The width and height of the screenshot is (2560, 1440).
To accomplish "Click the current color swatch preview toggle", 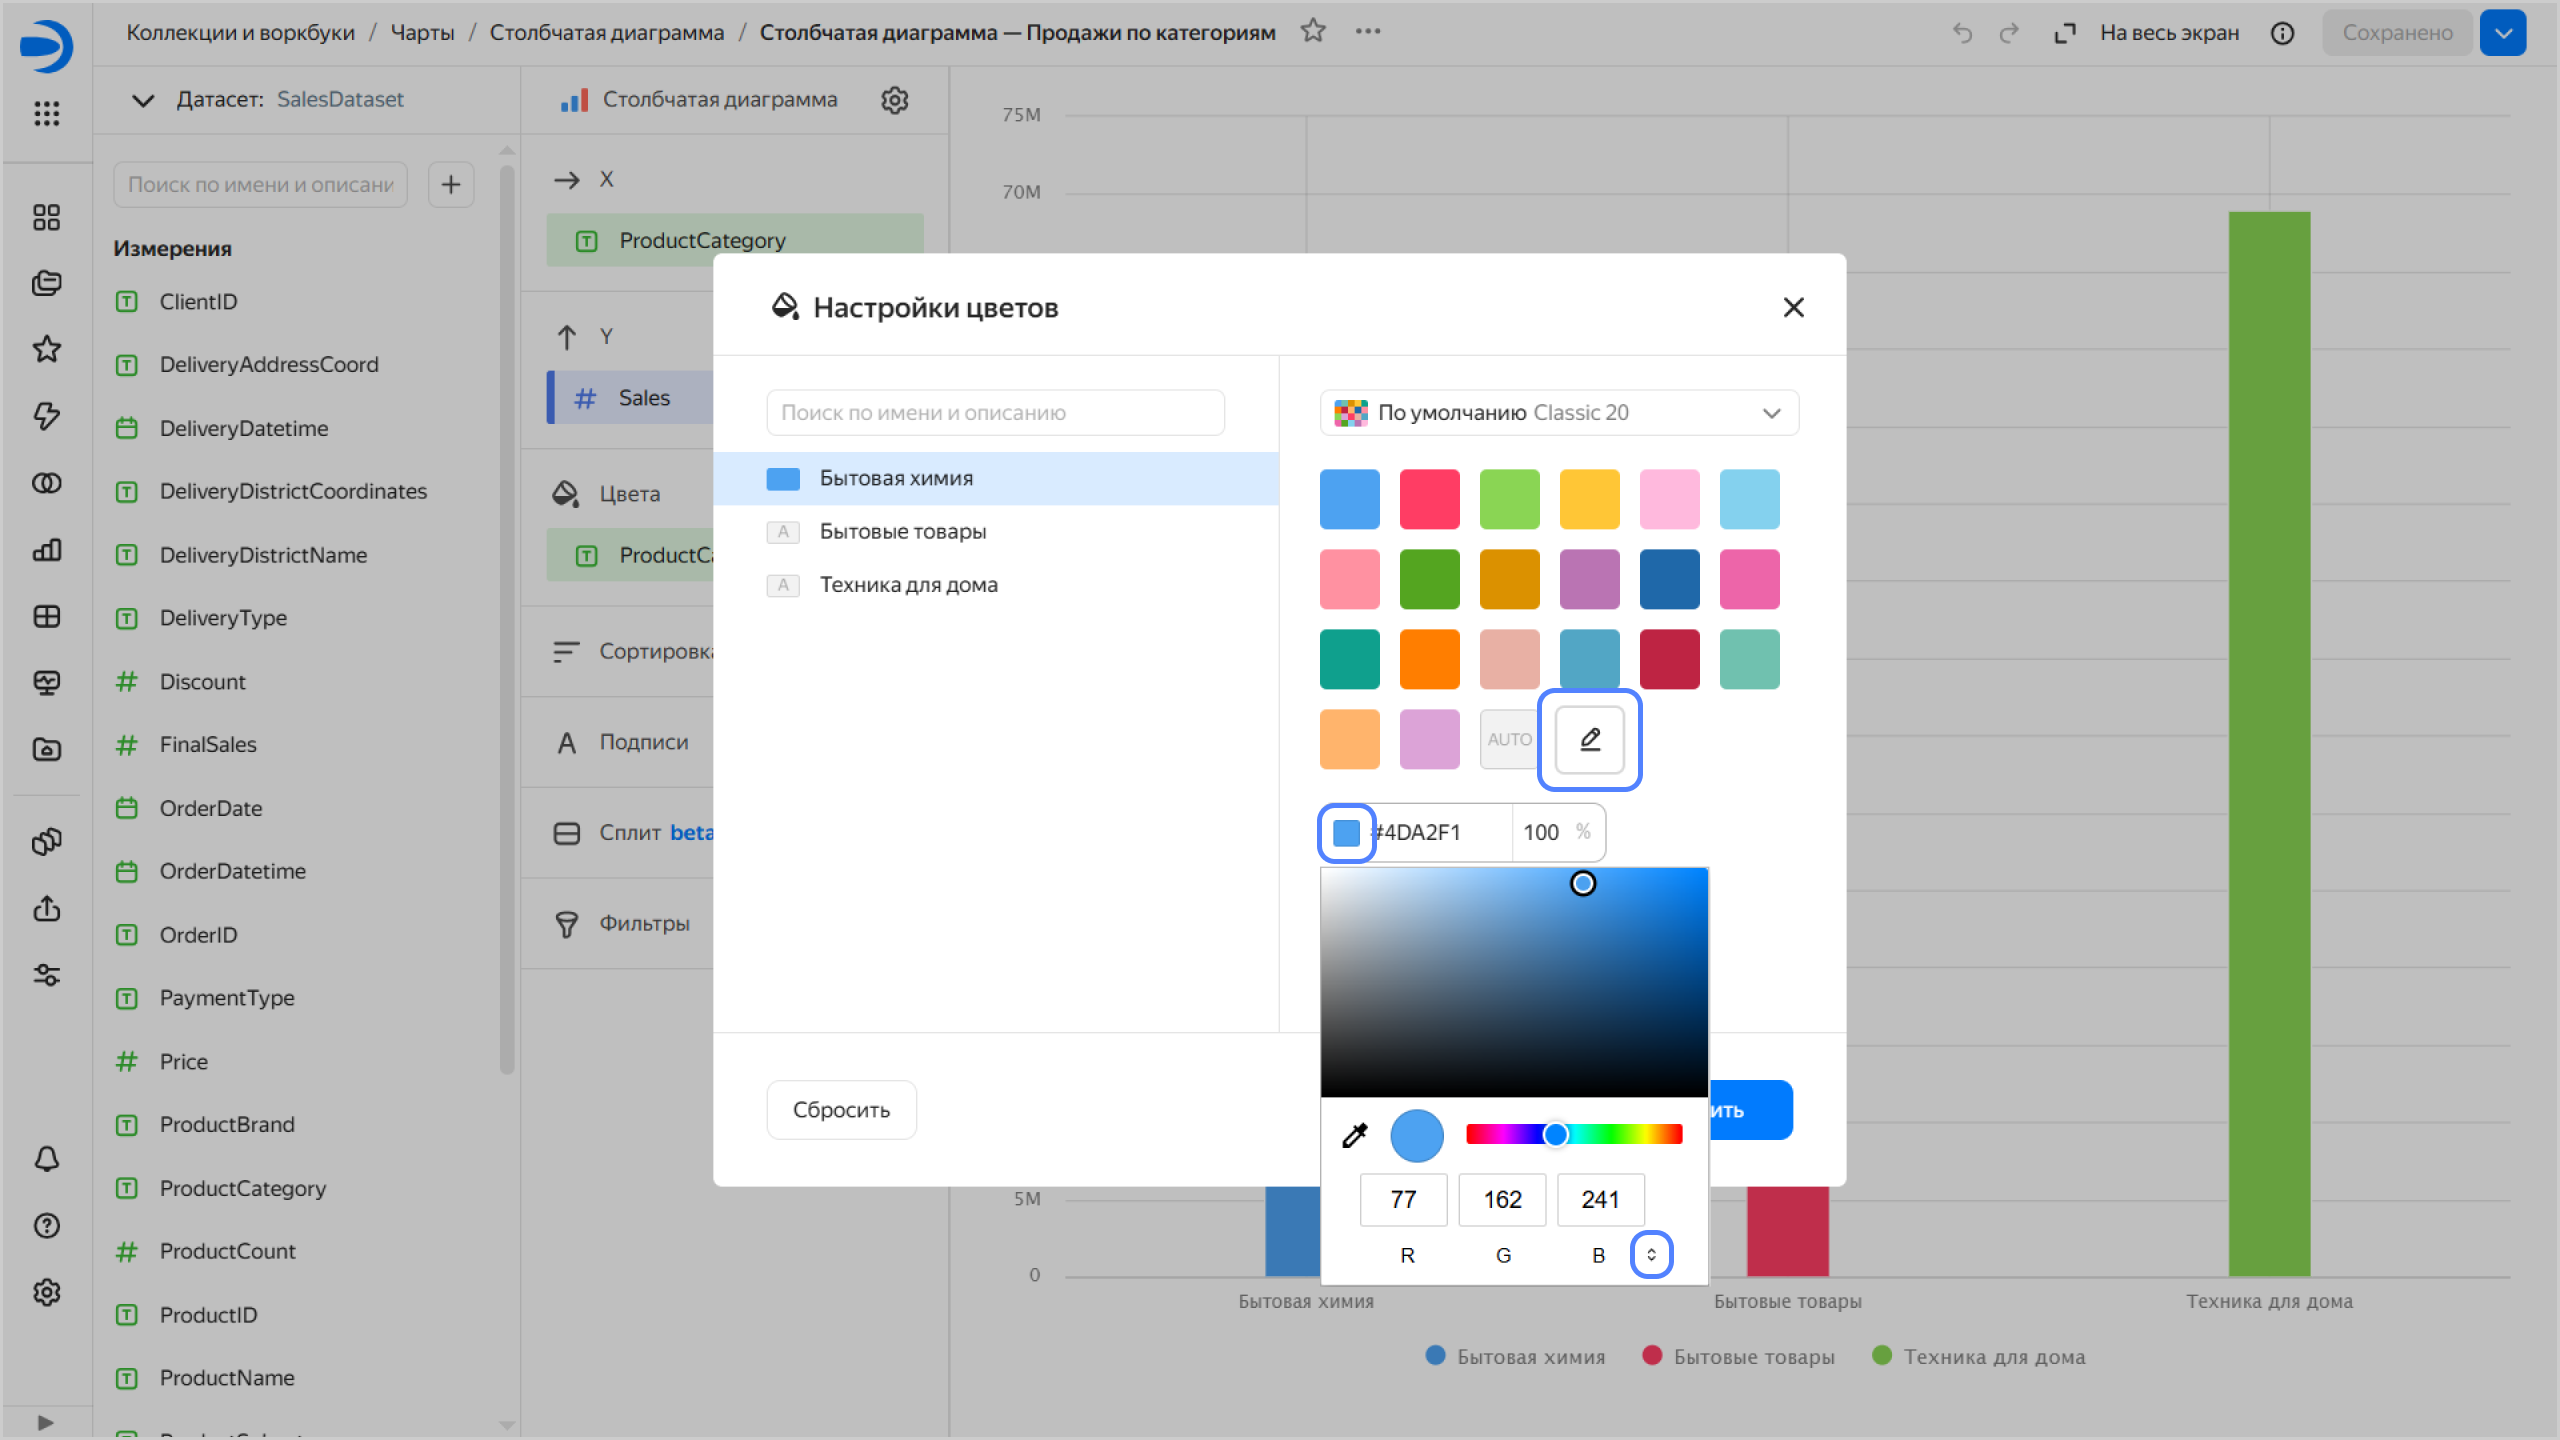I will (x=1347, y=832).
